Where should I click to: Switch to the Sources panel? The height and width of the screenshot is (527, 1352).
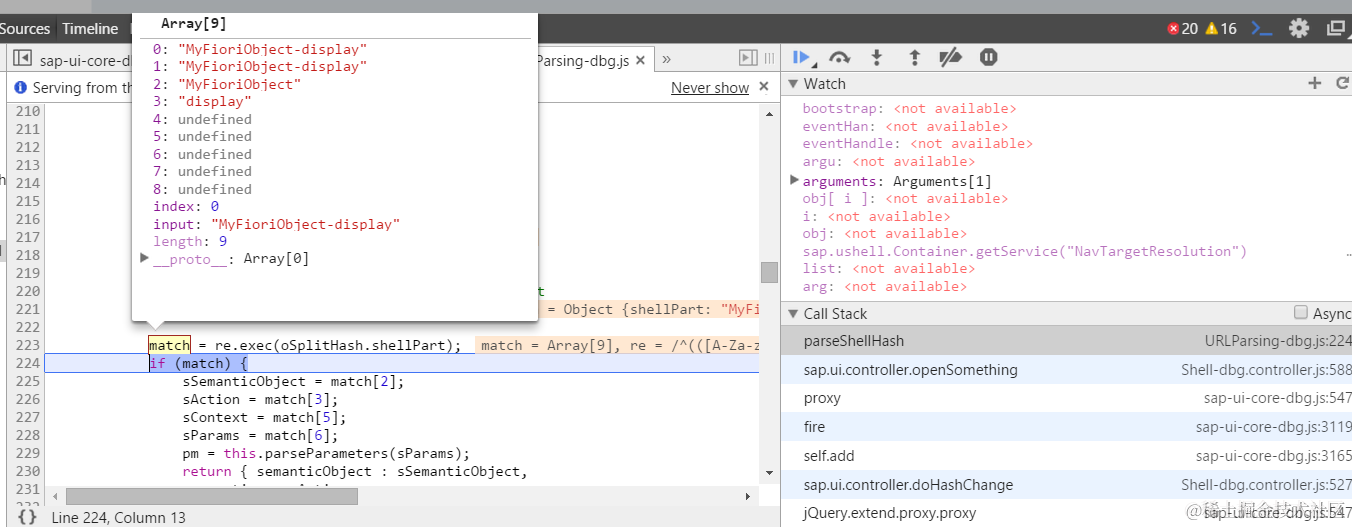coord(25,28)
